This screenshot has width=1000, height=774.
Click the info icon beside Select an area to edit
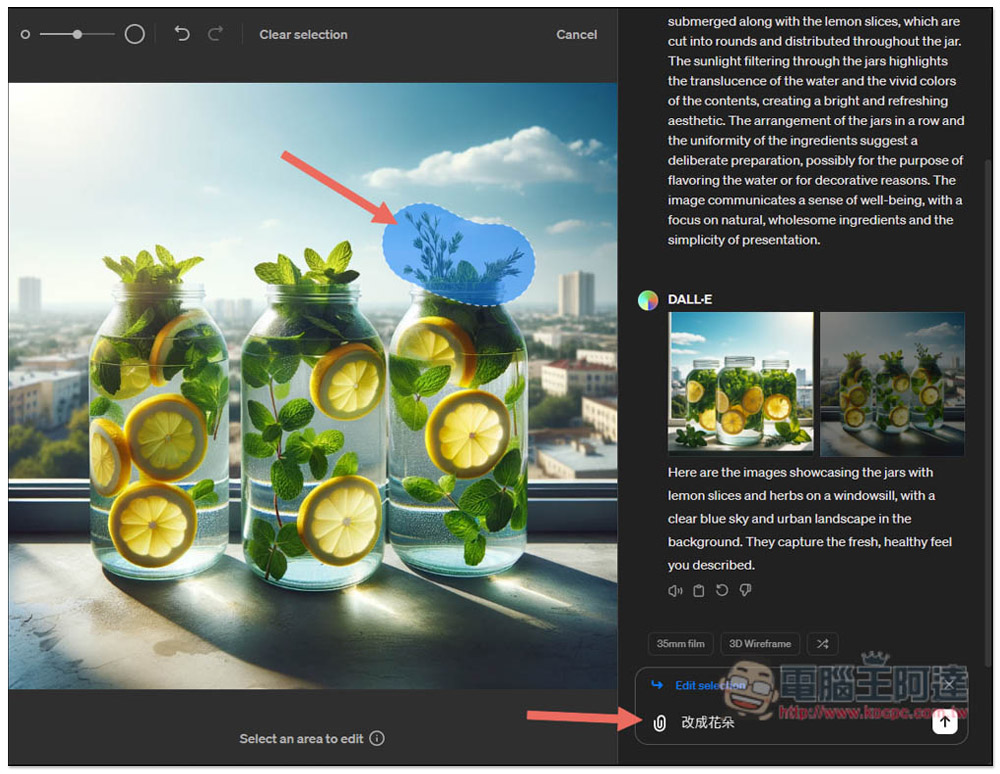pos(377,738)
